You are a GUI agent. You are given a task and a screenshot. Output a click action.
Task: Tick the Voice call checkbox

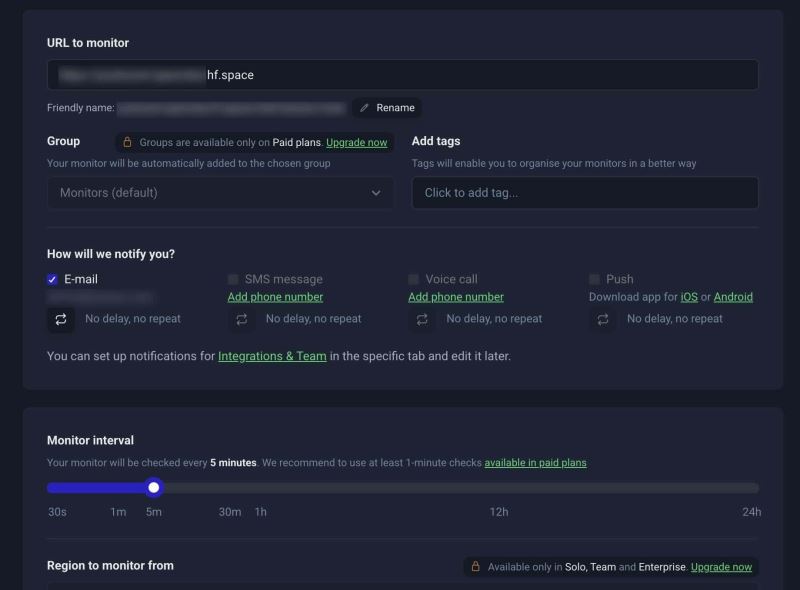click(414, 280)
